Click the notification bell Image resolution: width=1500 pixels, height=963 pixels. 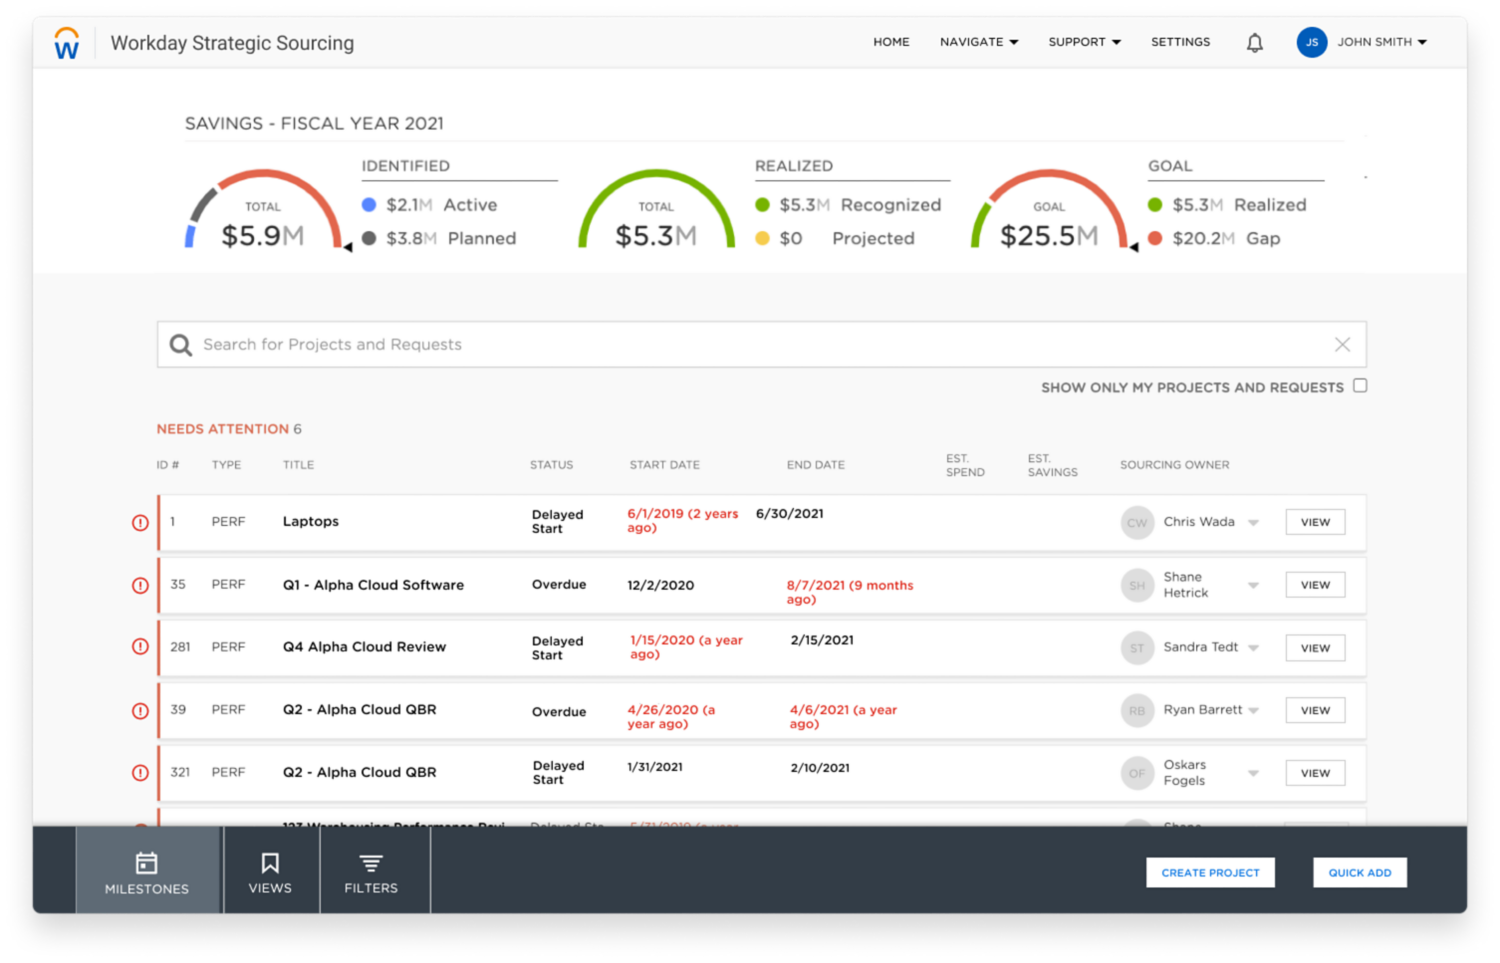click(1254, 42)
